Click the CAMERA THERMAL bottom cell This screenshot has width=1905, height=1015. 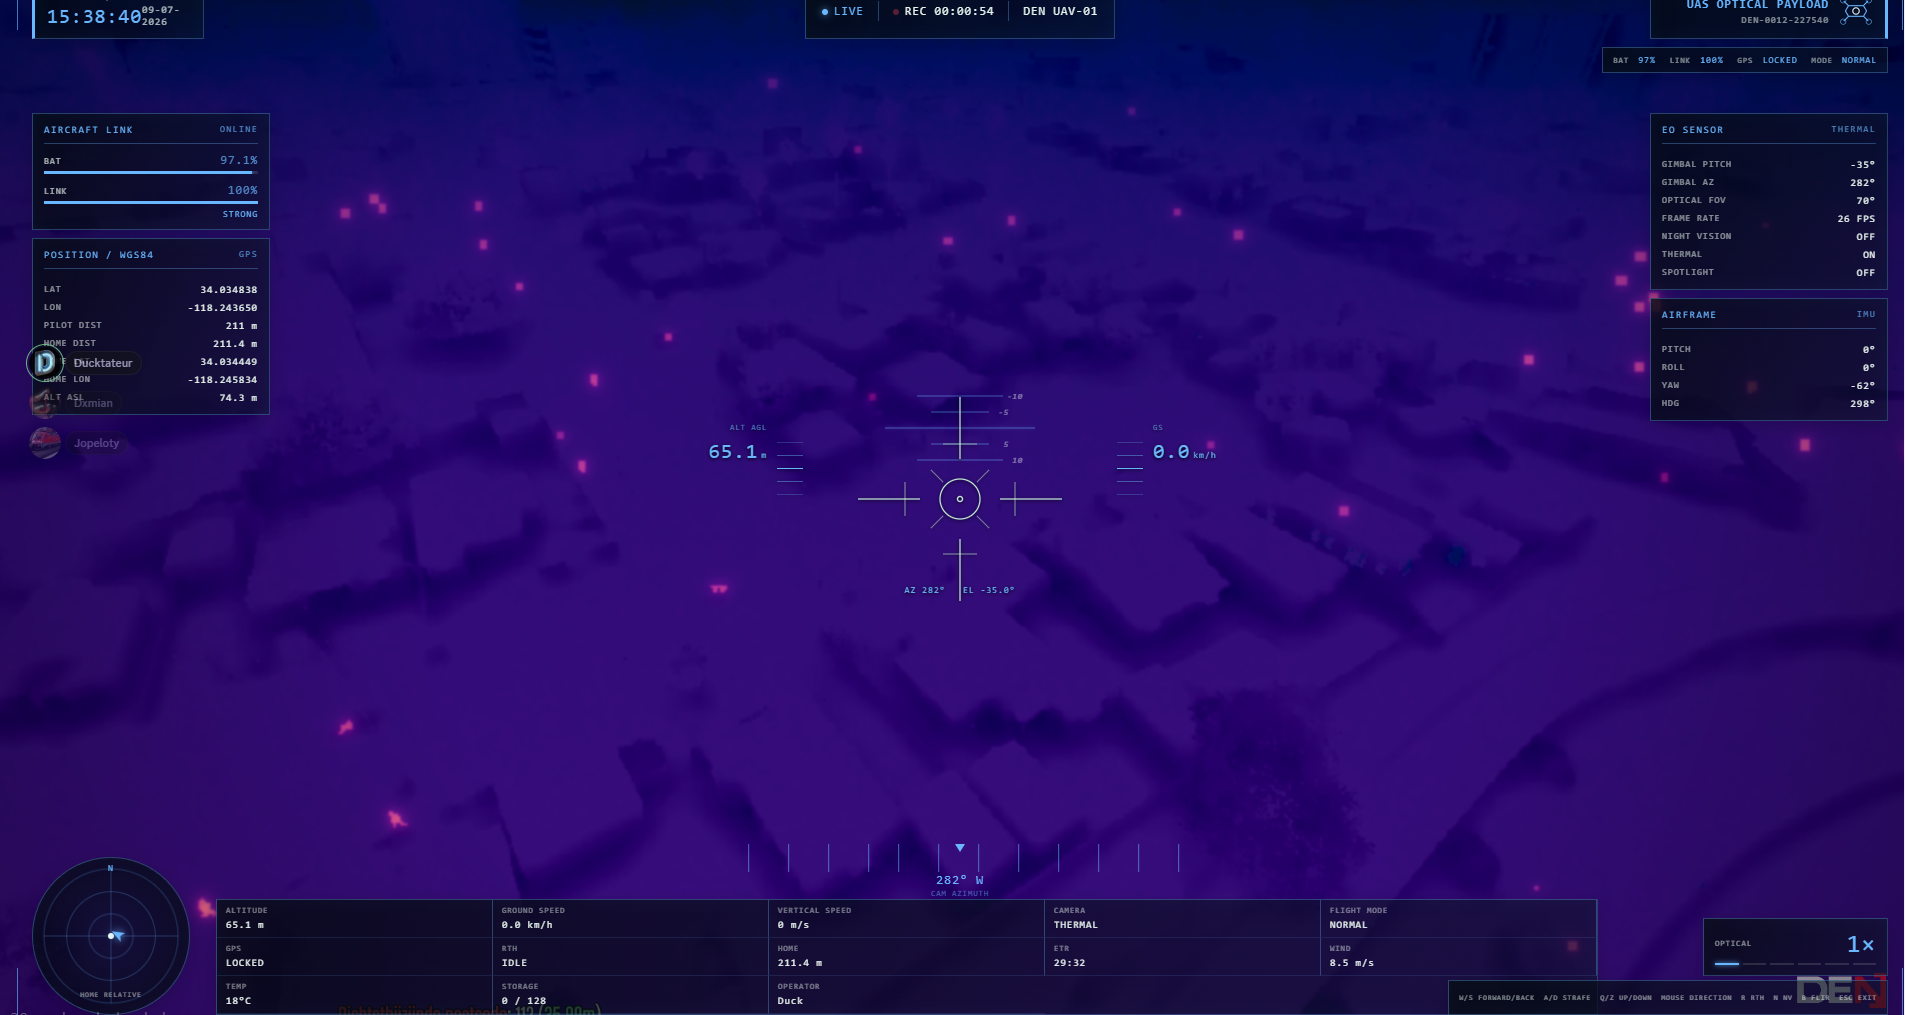(x=1182, y=918)
